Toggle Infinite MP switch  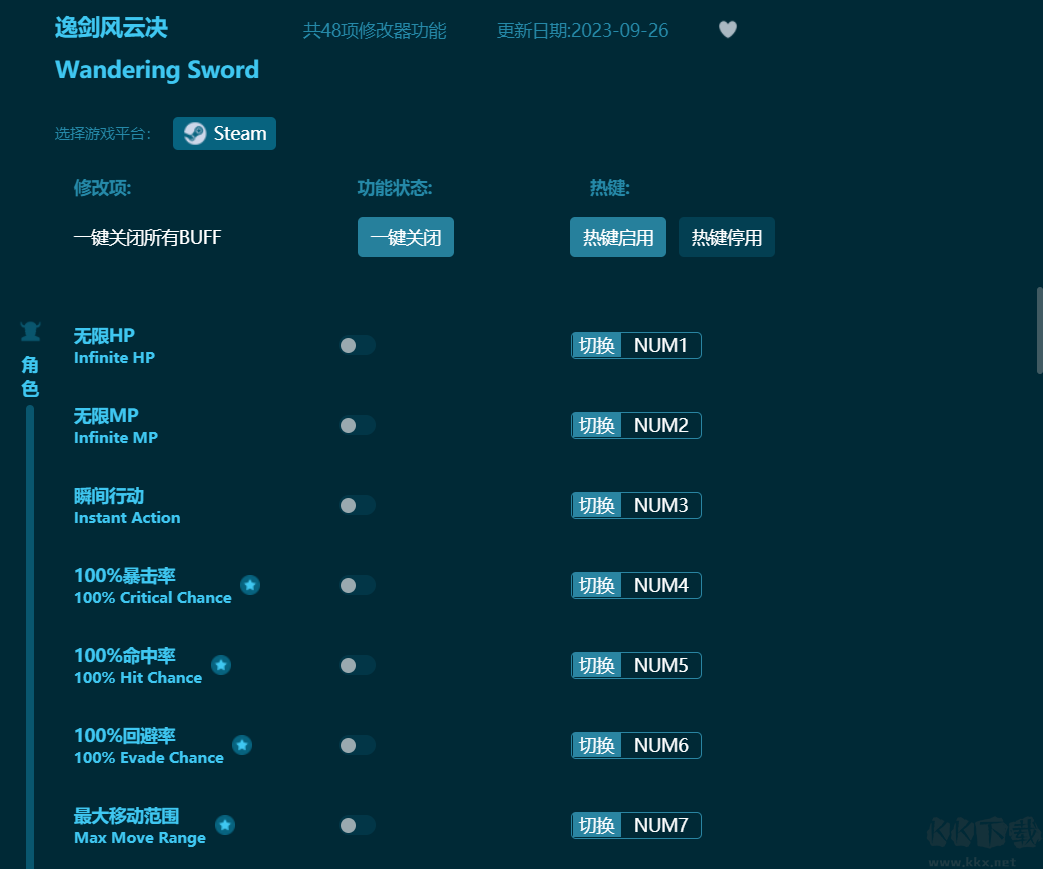pyautogui.click(x=357, y=425)
